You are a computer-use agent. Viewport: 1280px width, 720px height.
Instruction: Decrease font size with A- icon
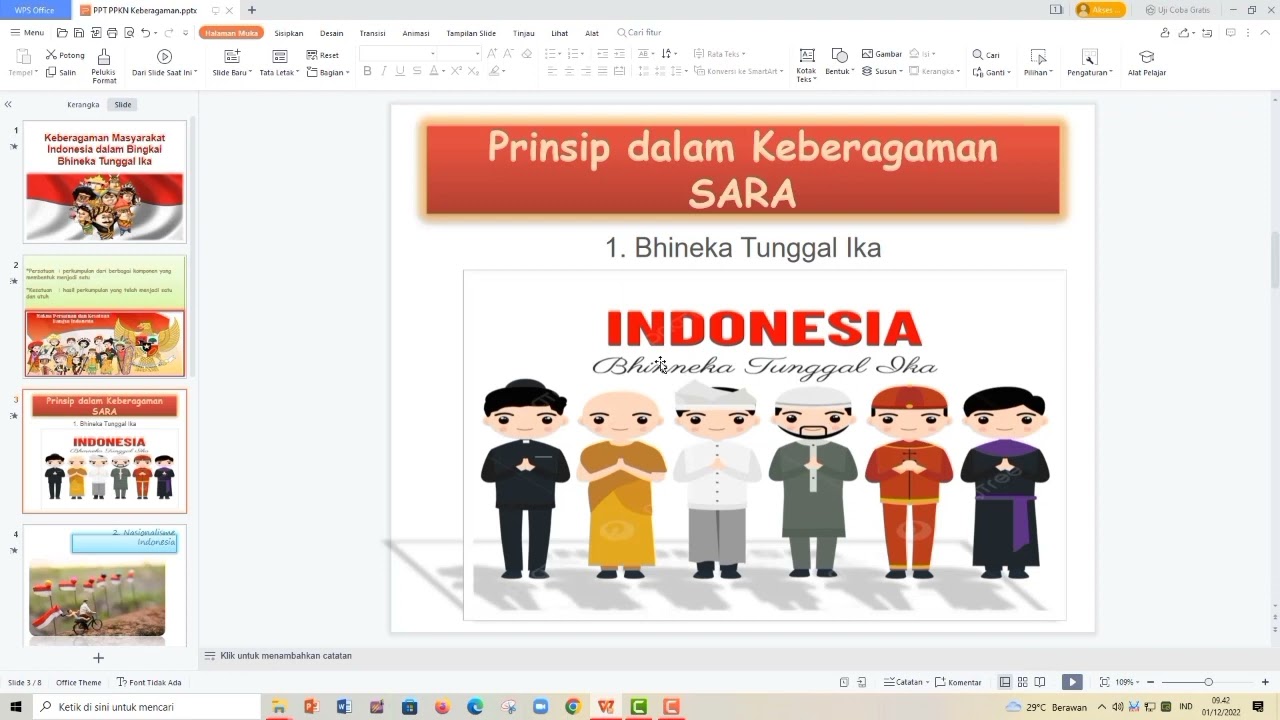click(x=509, y=54)
